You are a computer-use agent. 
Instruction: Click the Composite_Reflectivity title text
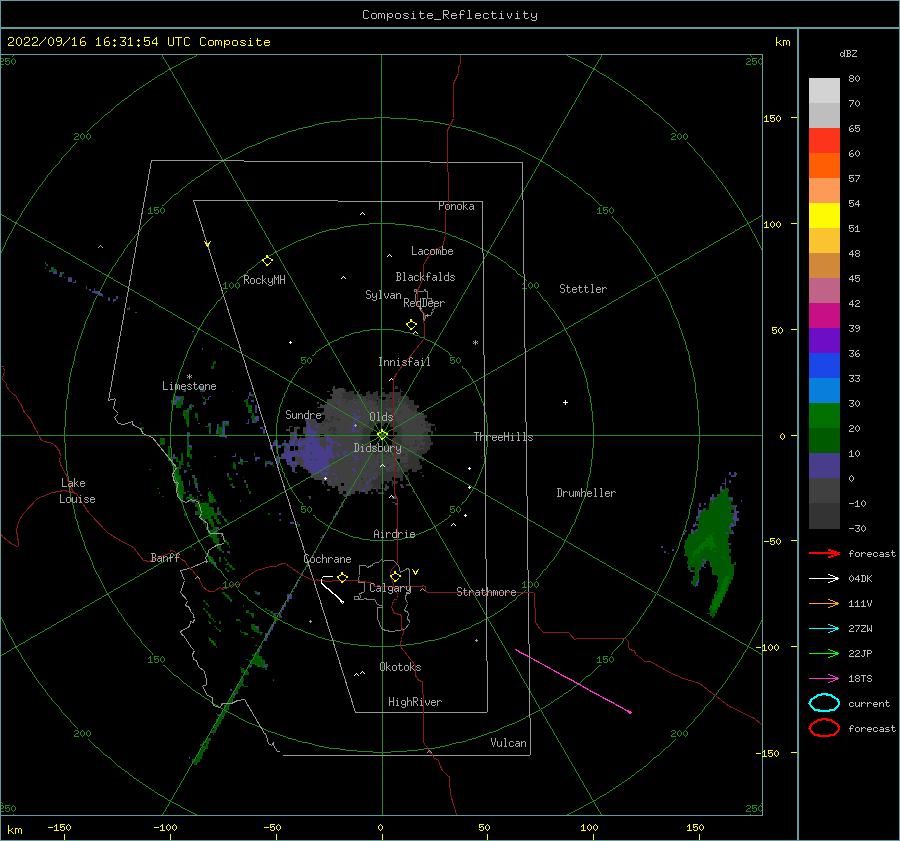coord(450,15)
